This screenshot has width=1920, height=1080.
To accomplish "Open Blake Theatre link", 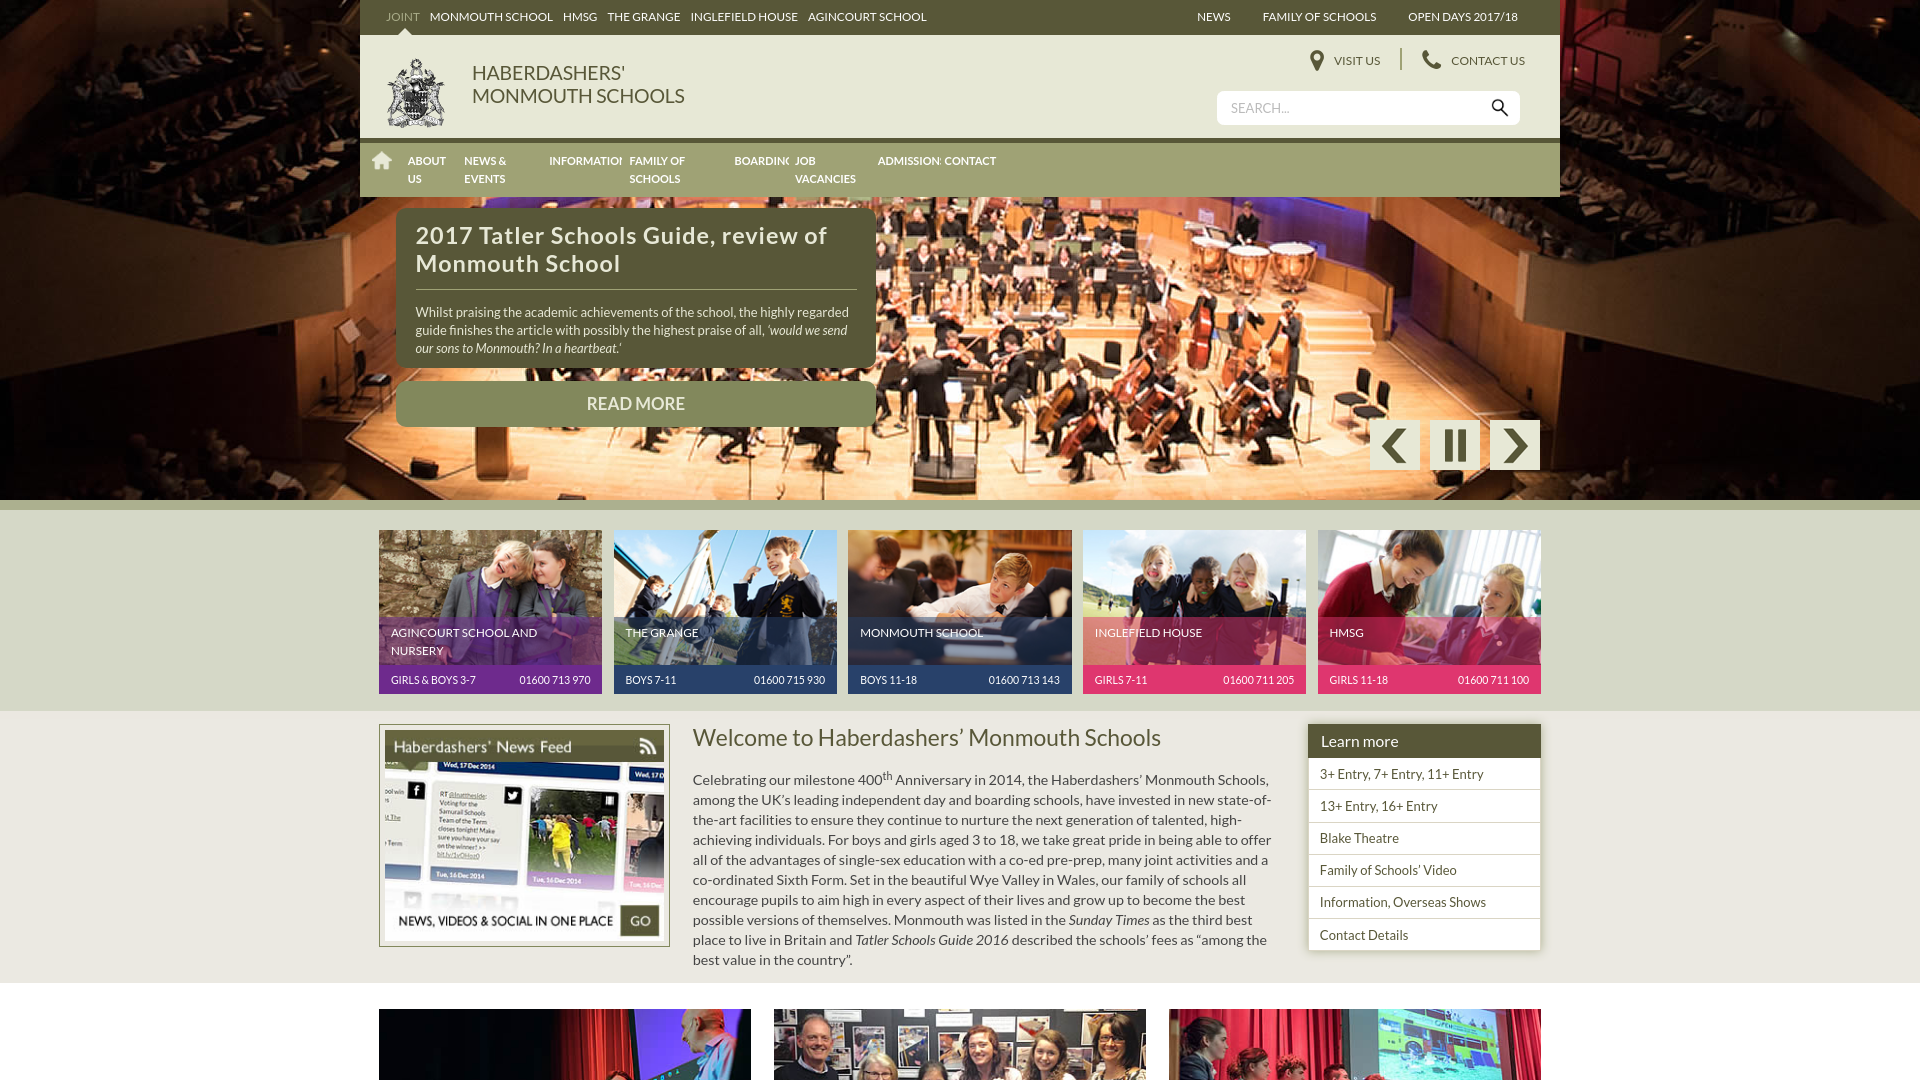I will [1424, 838].
